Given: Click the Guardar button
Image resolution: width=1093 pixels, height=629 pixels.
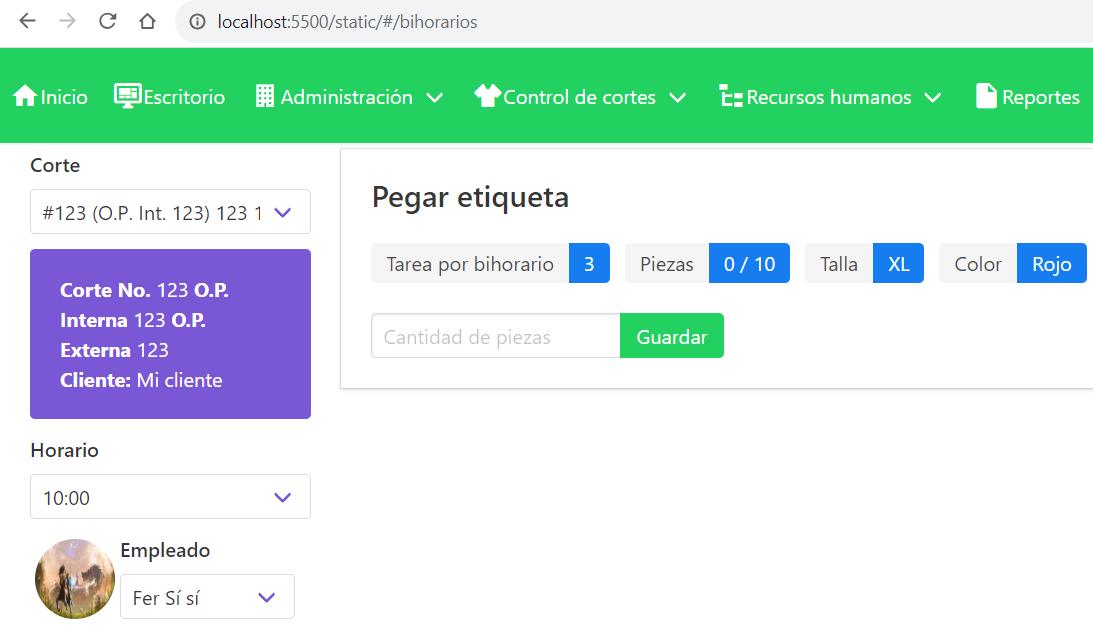Looking at the screenshot, I should pos(671,336).
